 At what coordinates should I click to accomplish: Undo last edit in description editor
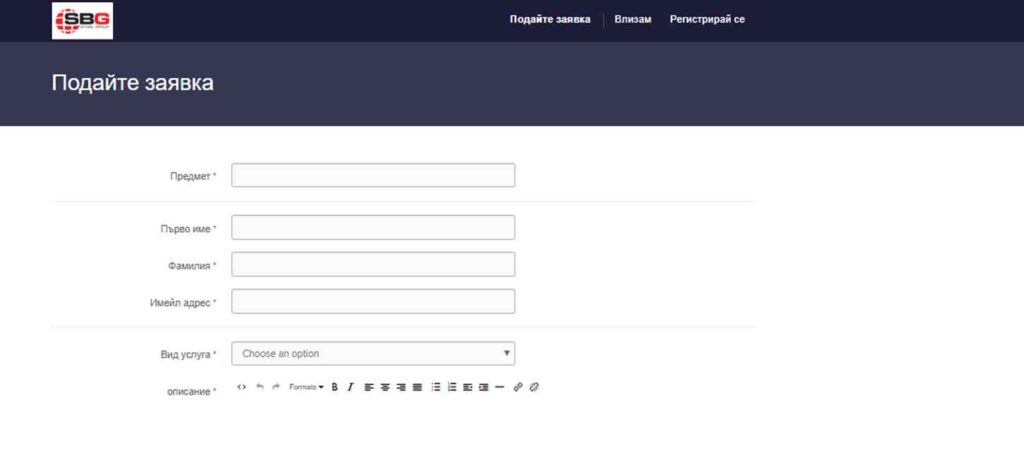[x=259, y=387]
